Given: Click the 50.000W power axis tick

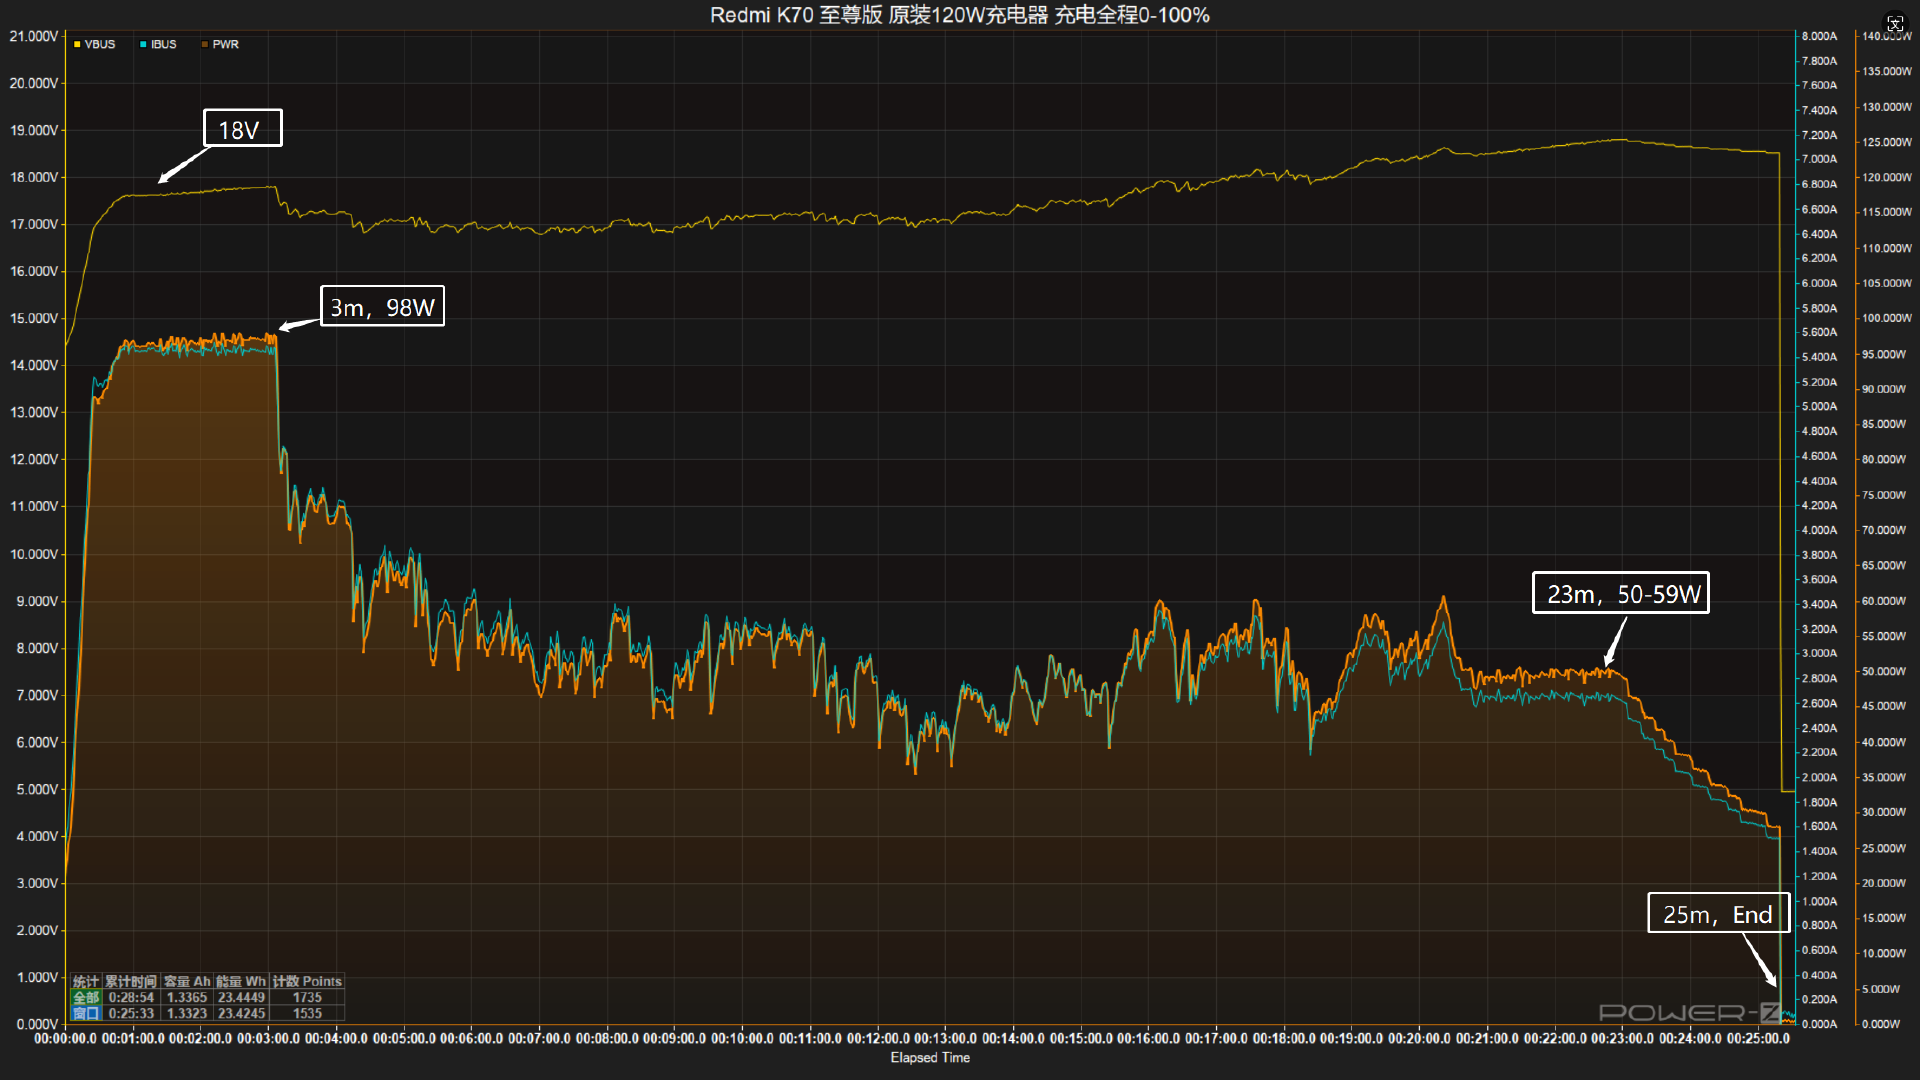Looking at the screenshot, I should [x=1884, y=671].
